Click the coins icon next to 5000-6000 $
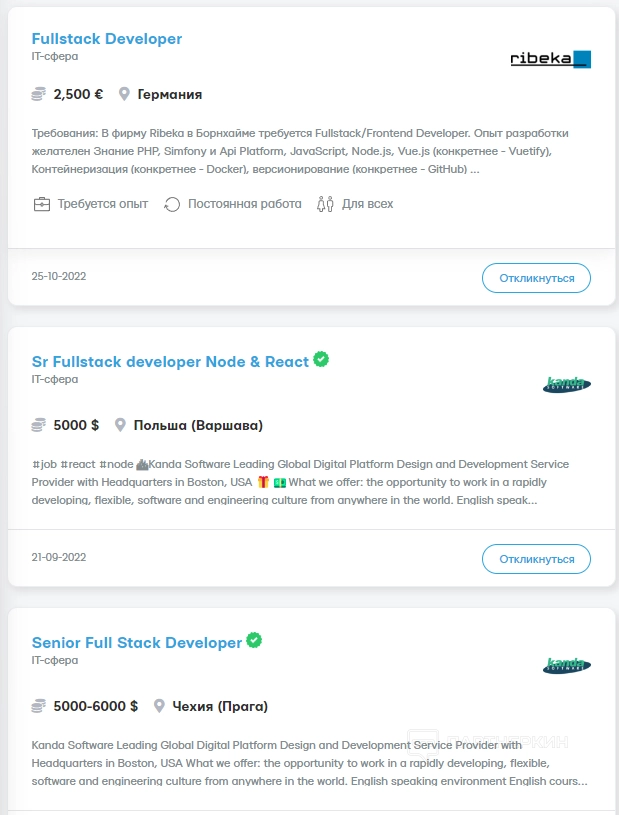 point(39,706)
